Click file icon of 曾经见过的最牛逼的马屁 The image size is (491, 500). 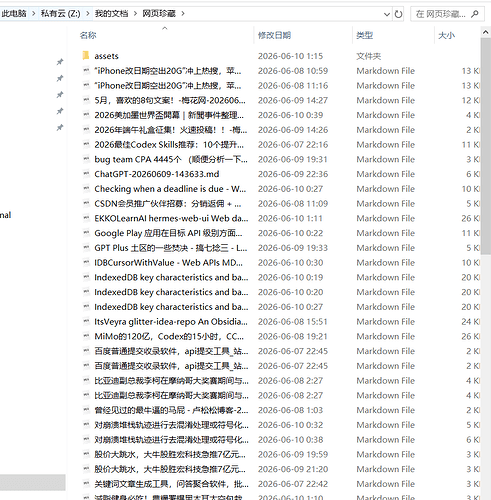(86, 410)
